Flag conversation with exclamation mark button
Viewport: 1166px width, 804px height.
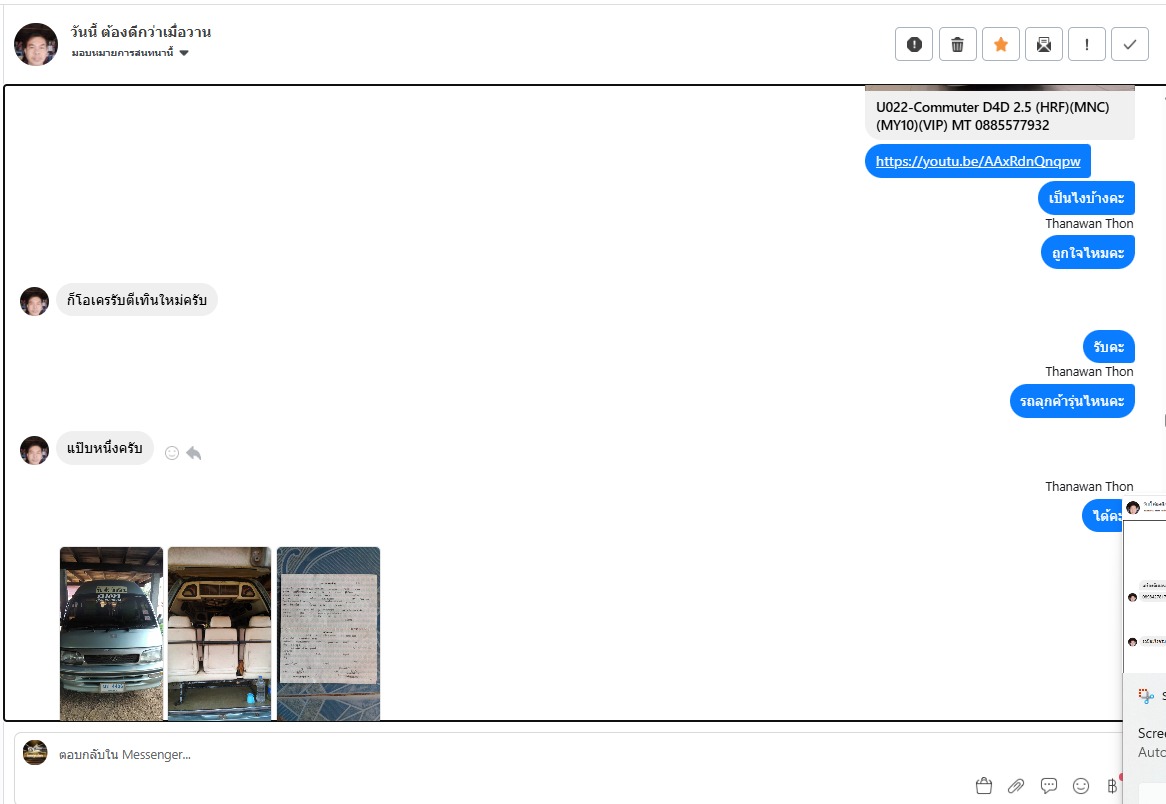click(x=1087, y=45)
